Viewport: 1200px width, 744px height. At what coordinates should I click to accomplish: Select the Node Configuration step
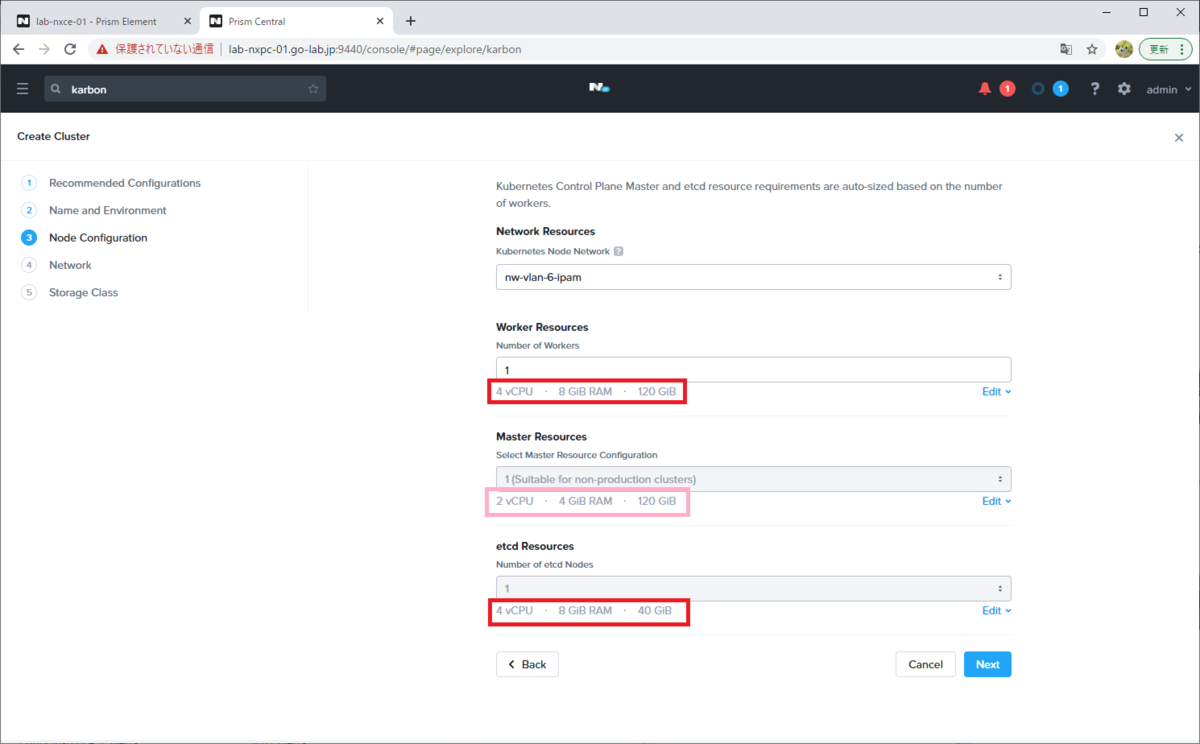(98, 238)
